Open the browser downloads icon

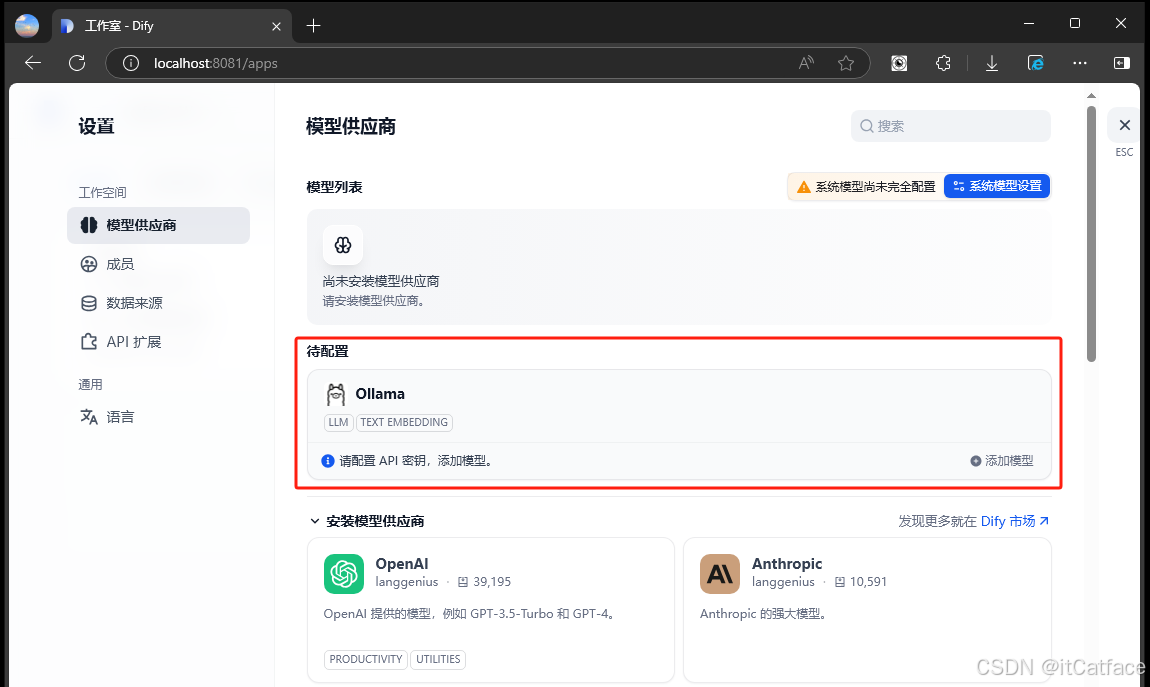tap(992, 63)
